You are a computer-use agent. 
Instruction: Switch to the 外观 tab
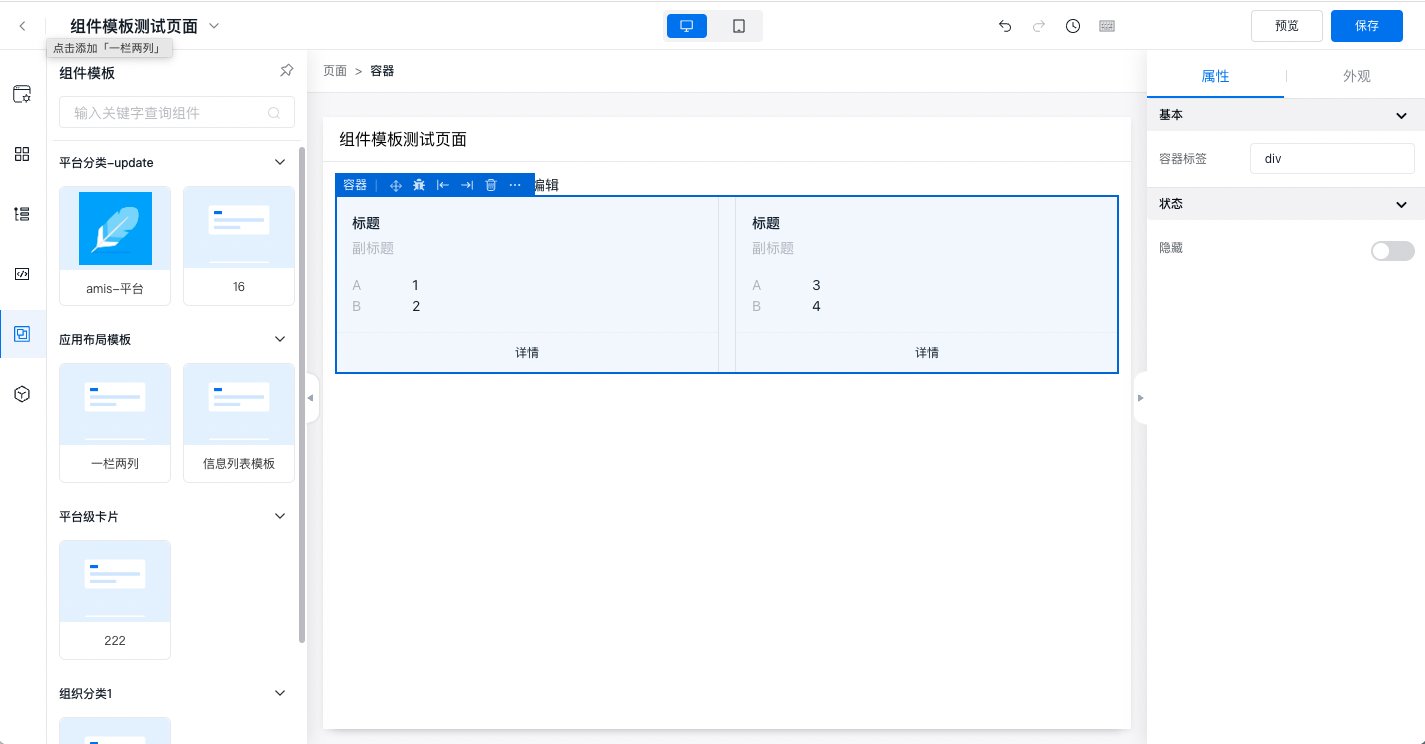pos(1356,76)
